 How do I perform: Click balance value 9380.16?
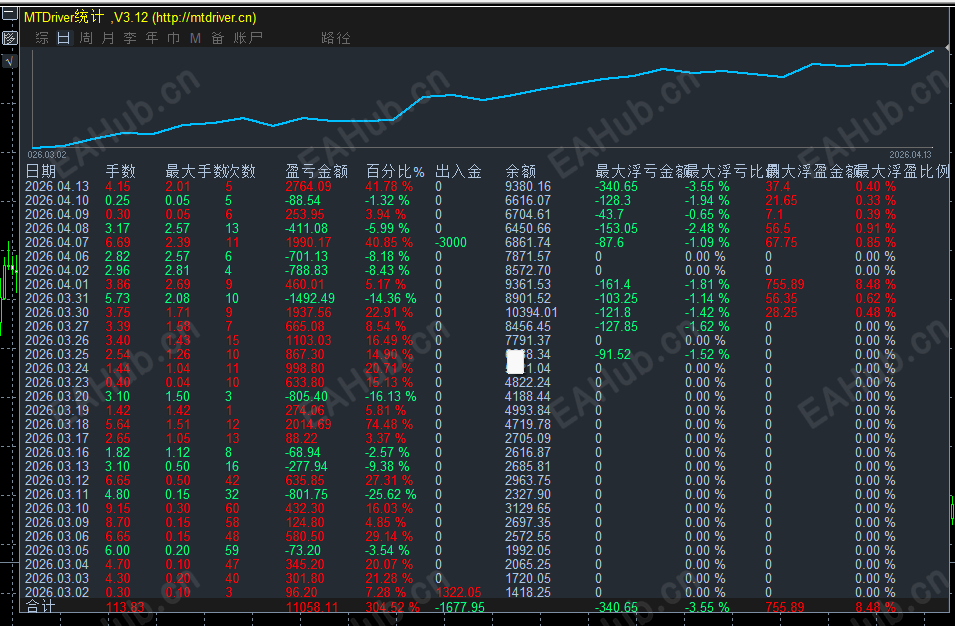527,186
